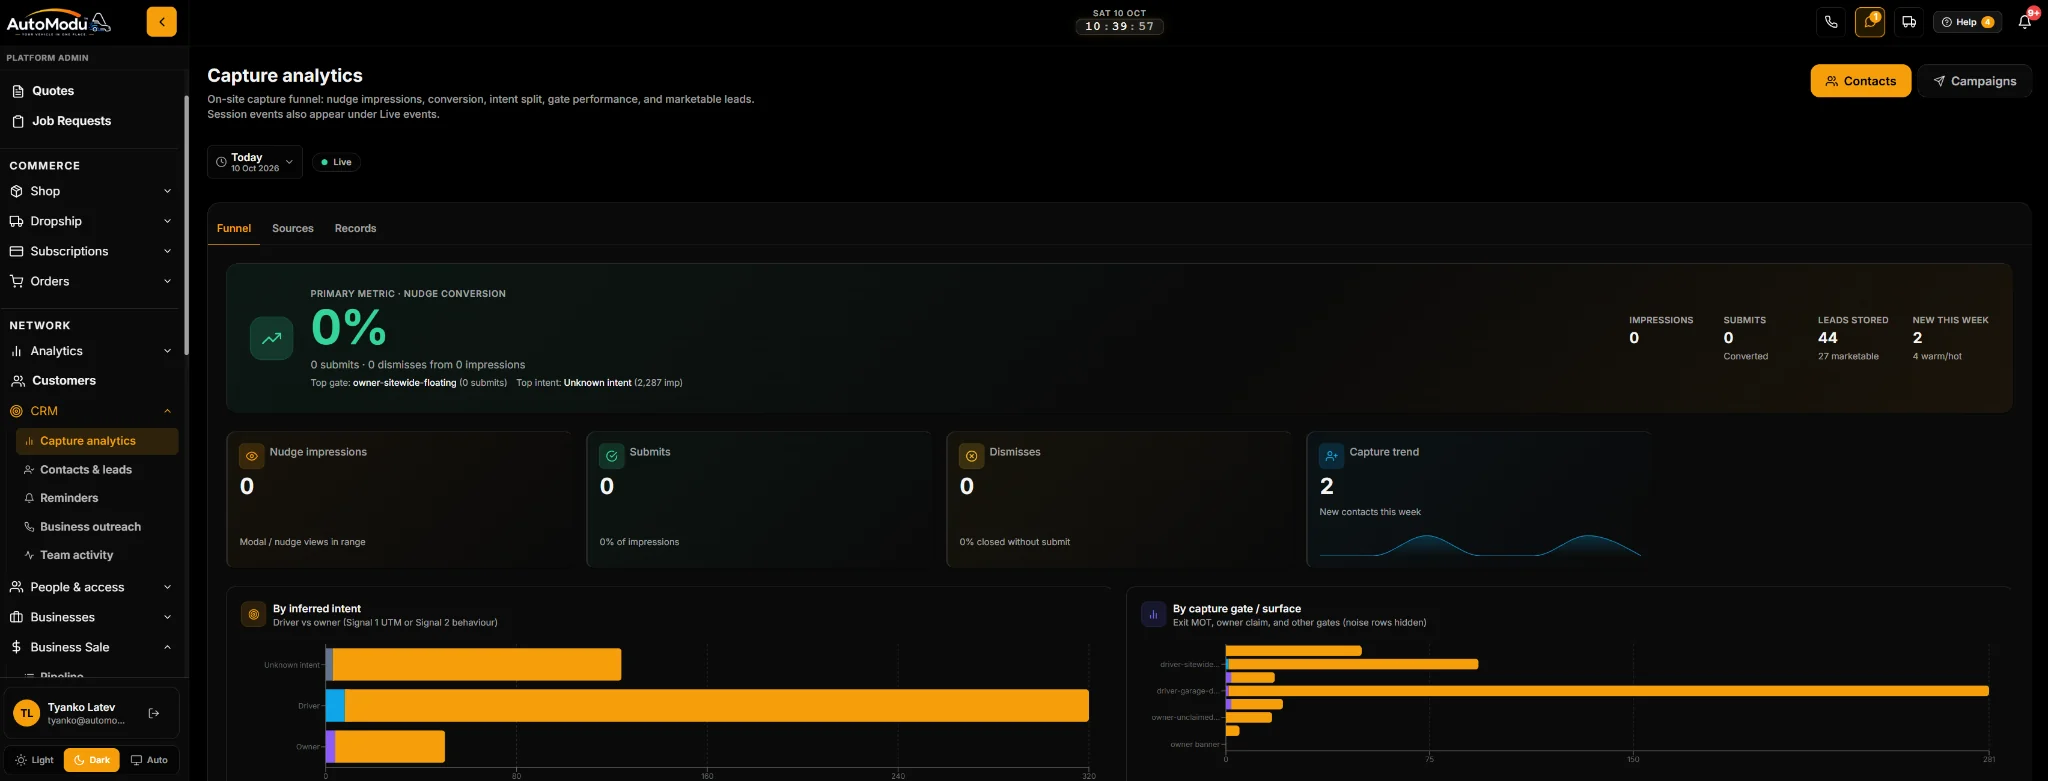Collapse the CRM section
Screen dimensions: 2048x781
pos(91,411)
